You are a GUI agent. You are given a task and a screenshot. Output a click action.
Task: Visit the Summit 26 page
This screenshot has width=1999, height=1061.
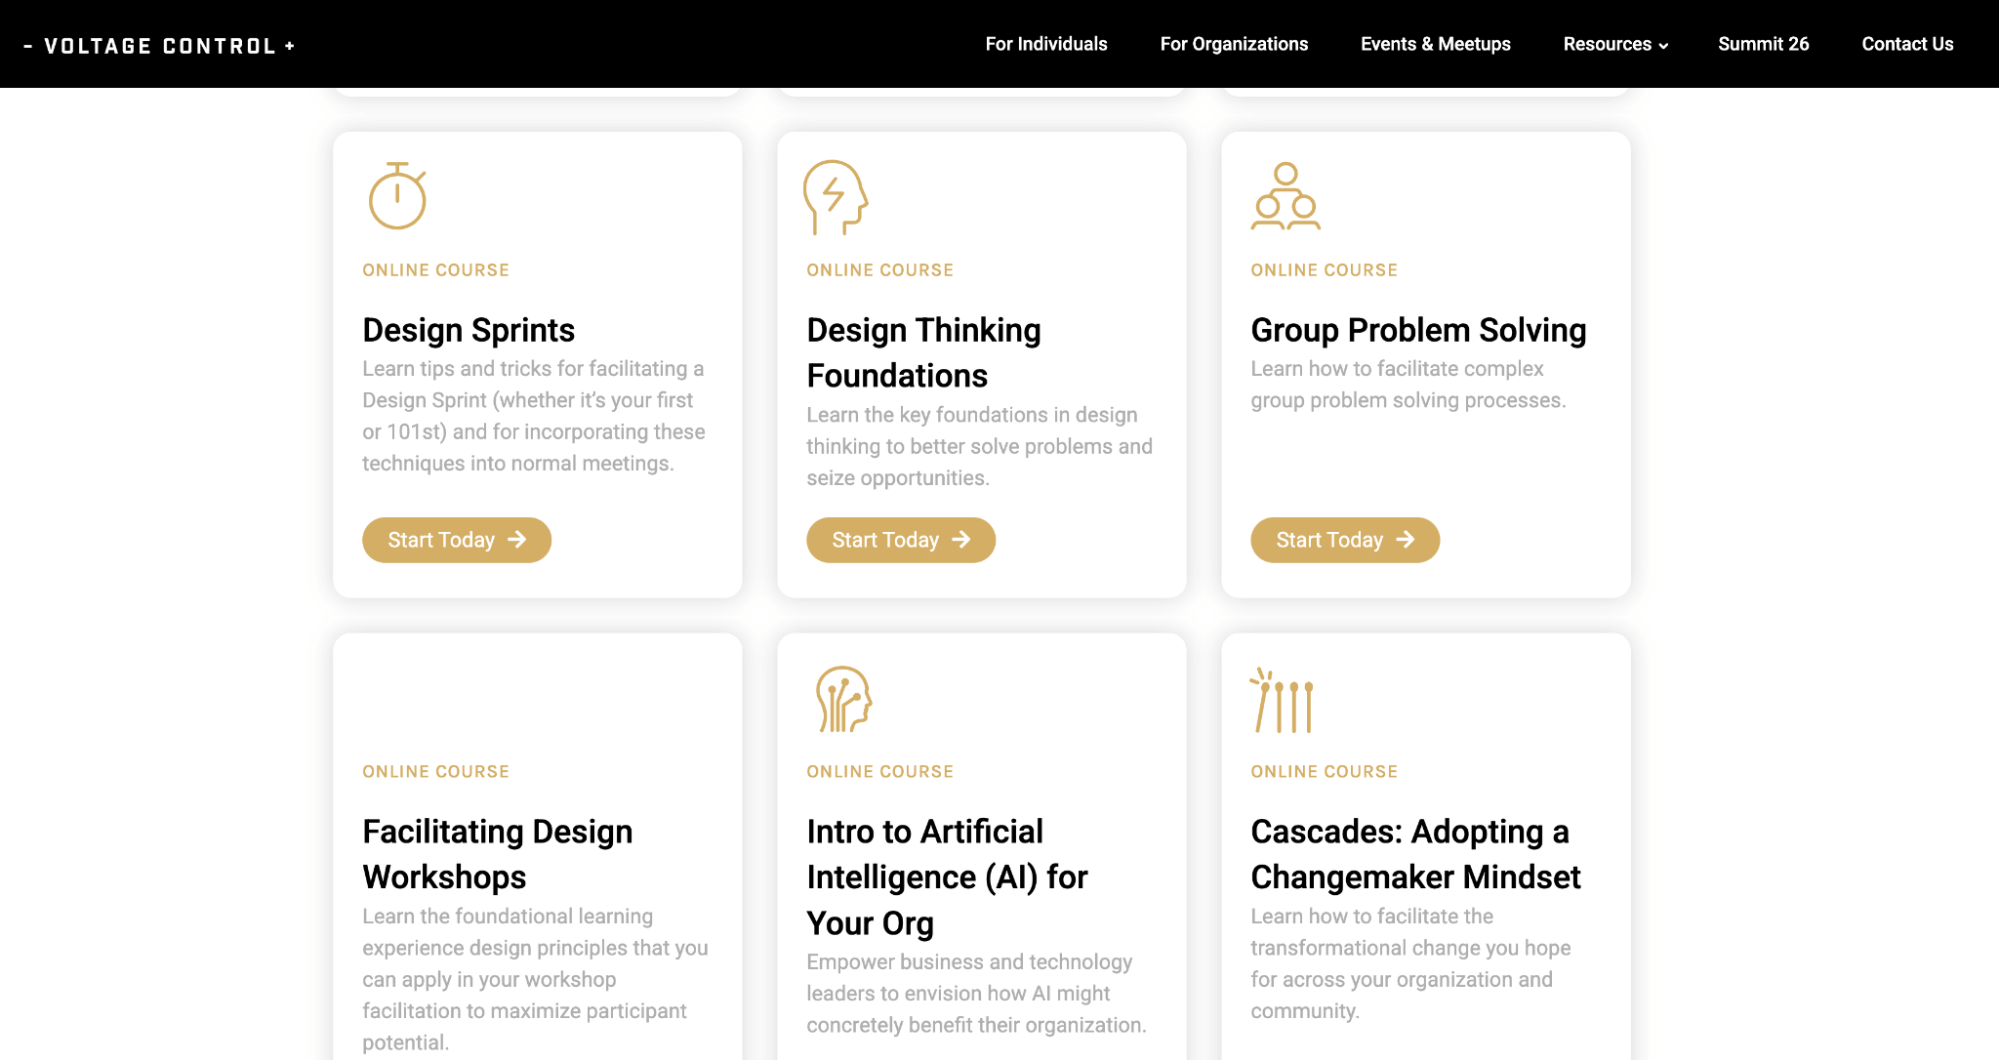(1763, 44)
